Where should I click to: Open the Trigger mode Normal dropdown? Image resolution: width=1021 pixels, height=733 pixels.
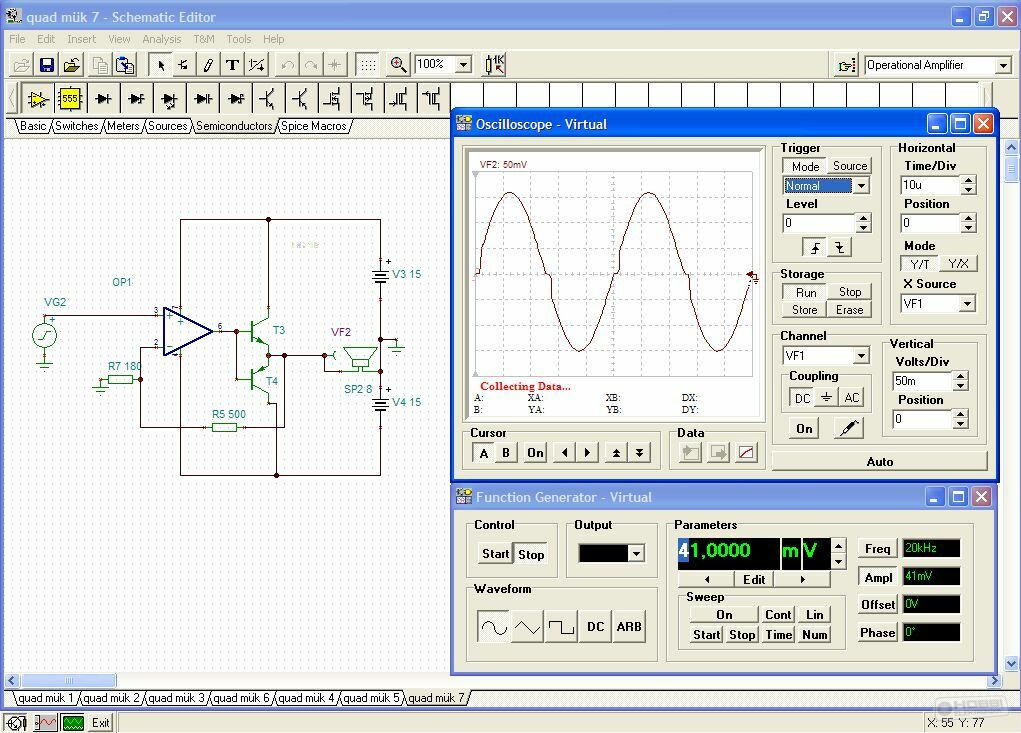pyautogui.click(x=861, y=186)
